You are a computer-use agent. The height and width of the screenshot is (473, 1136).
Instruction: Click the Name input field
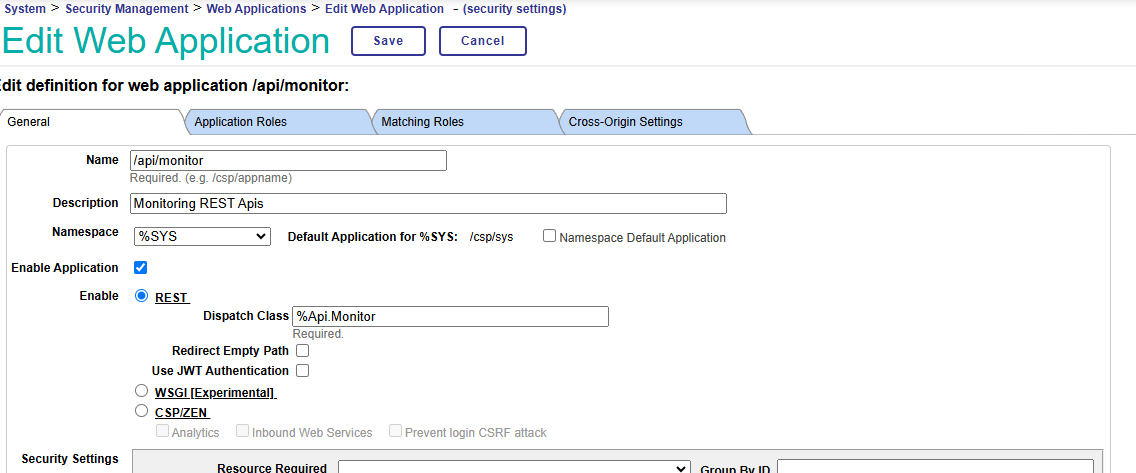click(x=288, y=161)
